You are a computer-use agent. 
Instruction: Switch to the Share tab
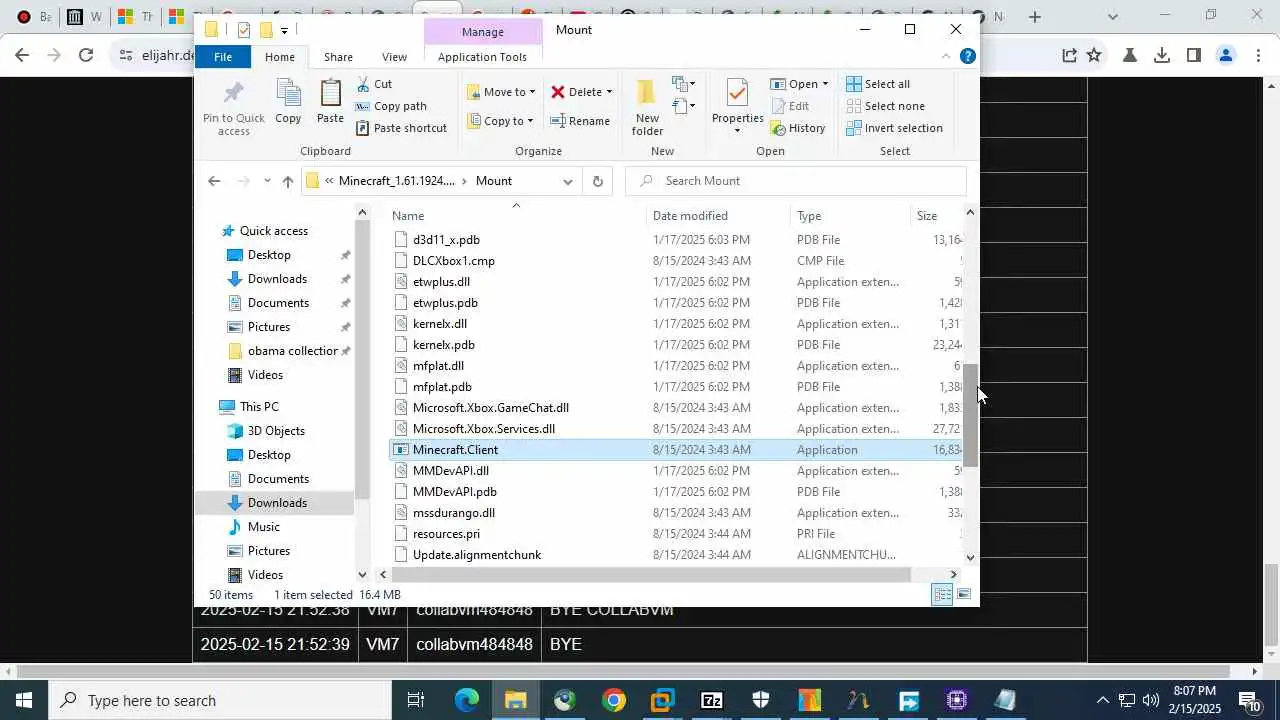[338, 57]
